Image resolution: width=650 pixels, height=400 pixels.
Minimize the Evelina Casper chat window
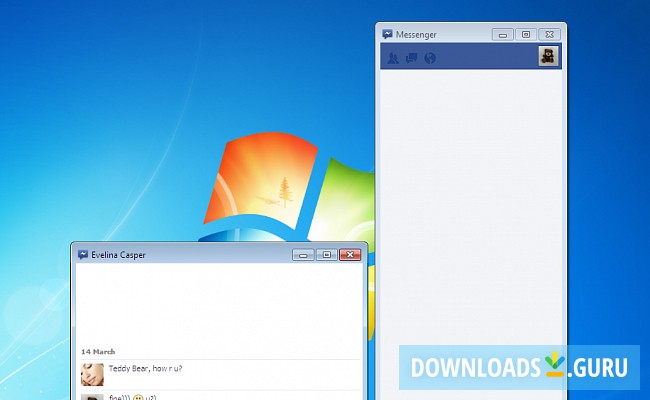coord(303,255)
